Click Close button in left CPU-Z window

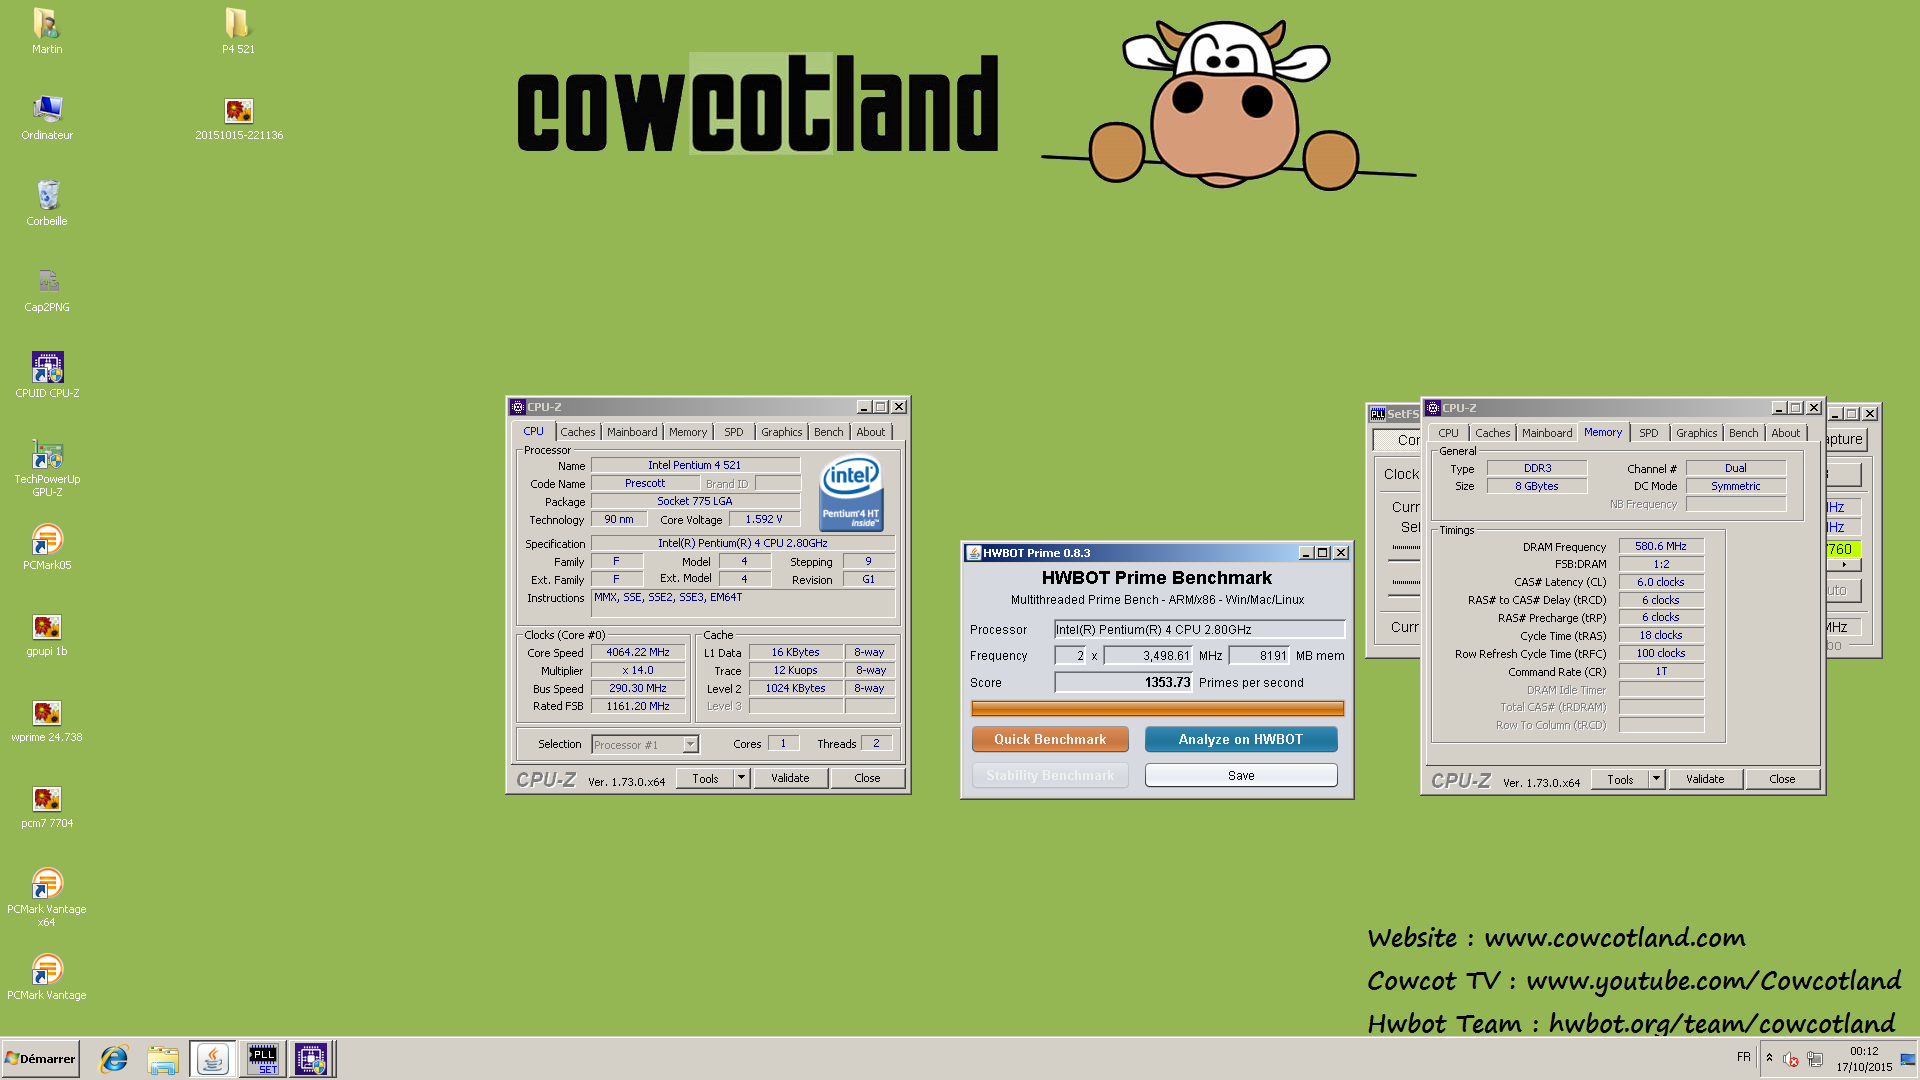[x=867, y=778]
